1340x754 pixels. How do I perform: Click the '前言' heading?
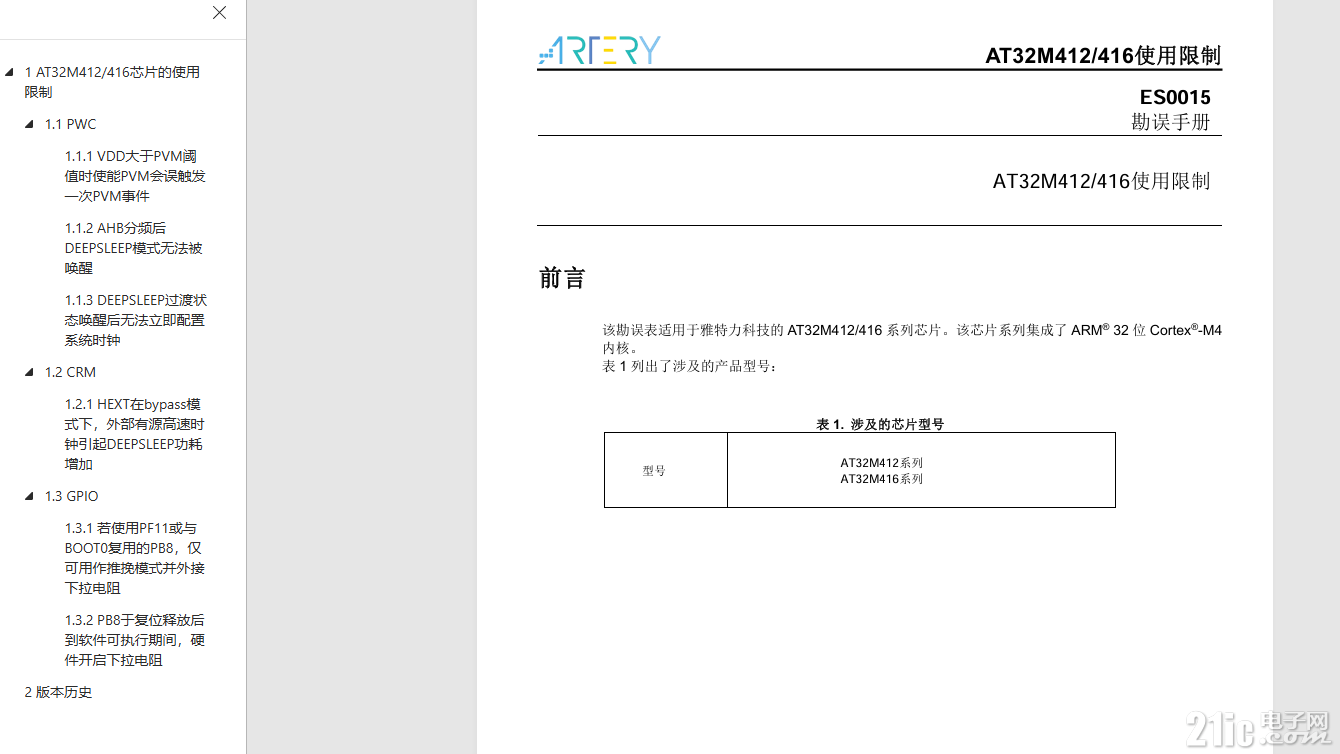click(x=562, y=278)
